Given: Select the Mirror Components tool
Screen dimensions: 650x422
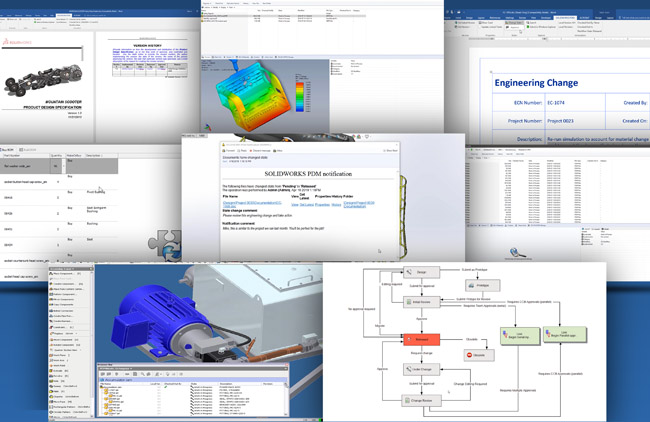Looking at the screenshot, I should coord(63,299).
